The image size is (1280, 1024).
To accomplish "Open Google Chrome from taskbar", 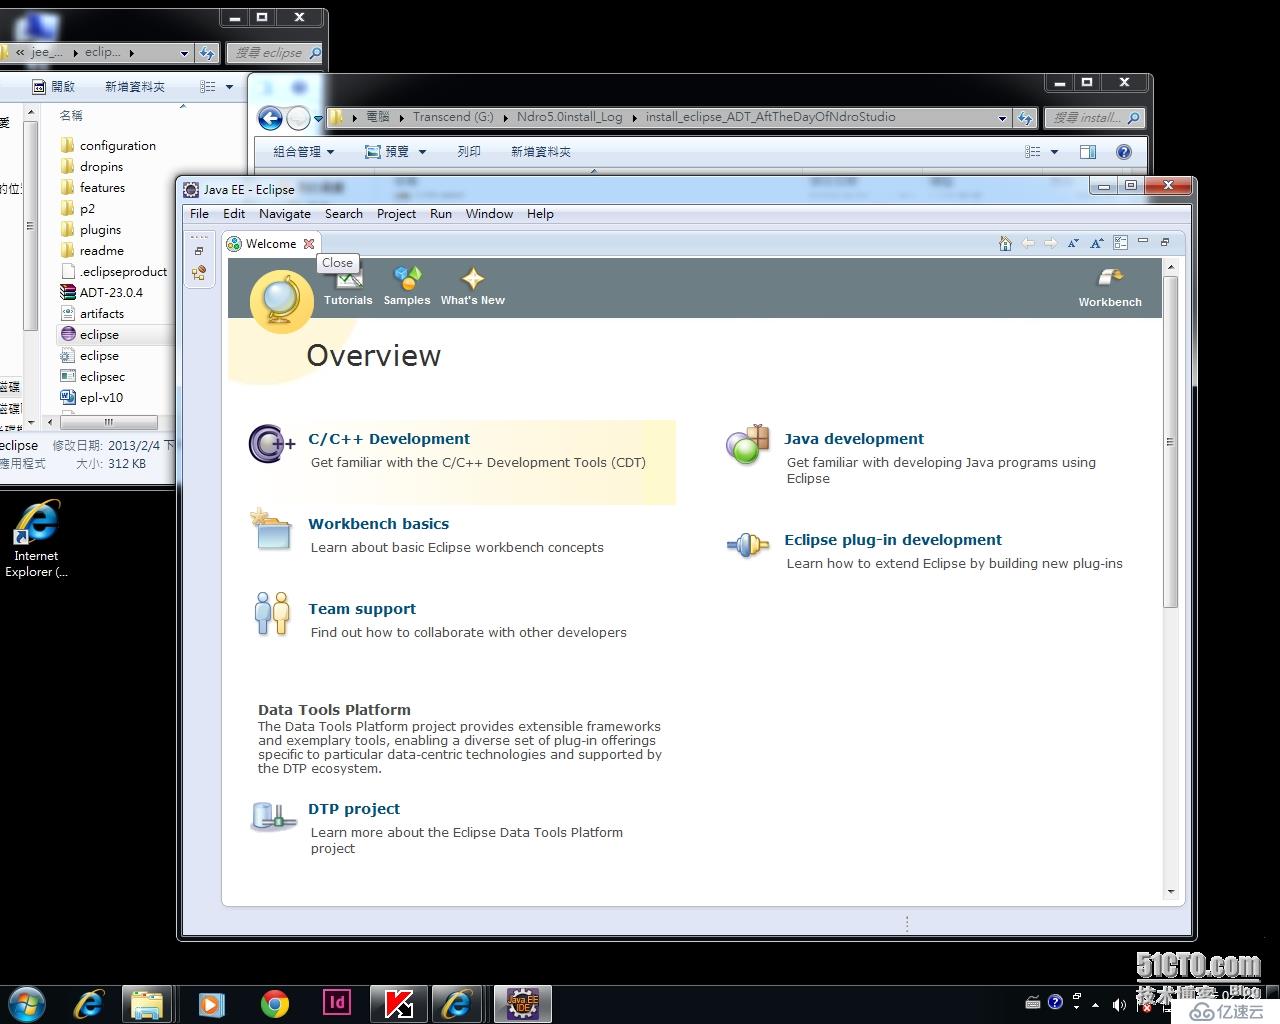I will click(x=274, y=1004).
